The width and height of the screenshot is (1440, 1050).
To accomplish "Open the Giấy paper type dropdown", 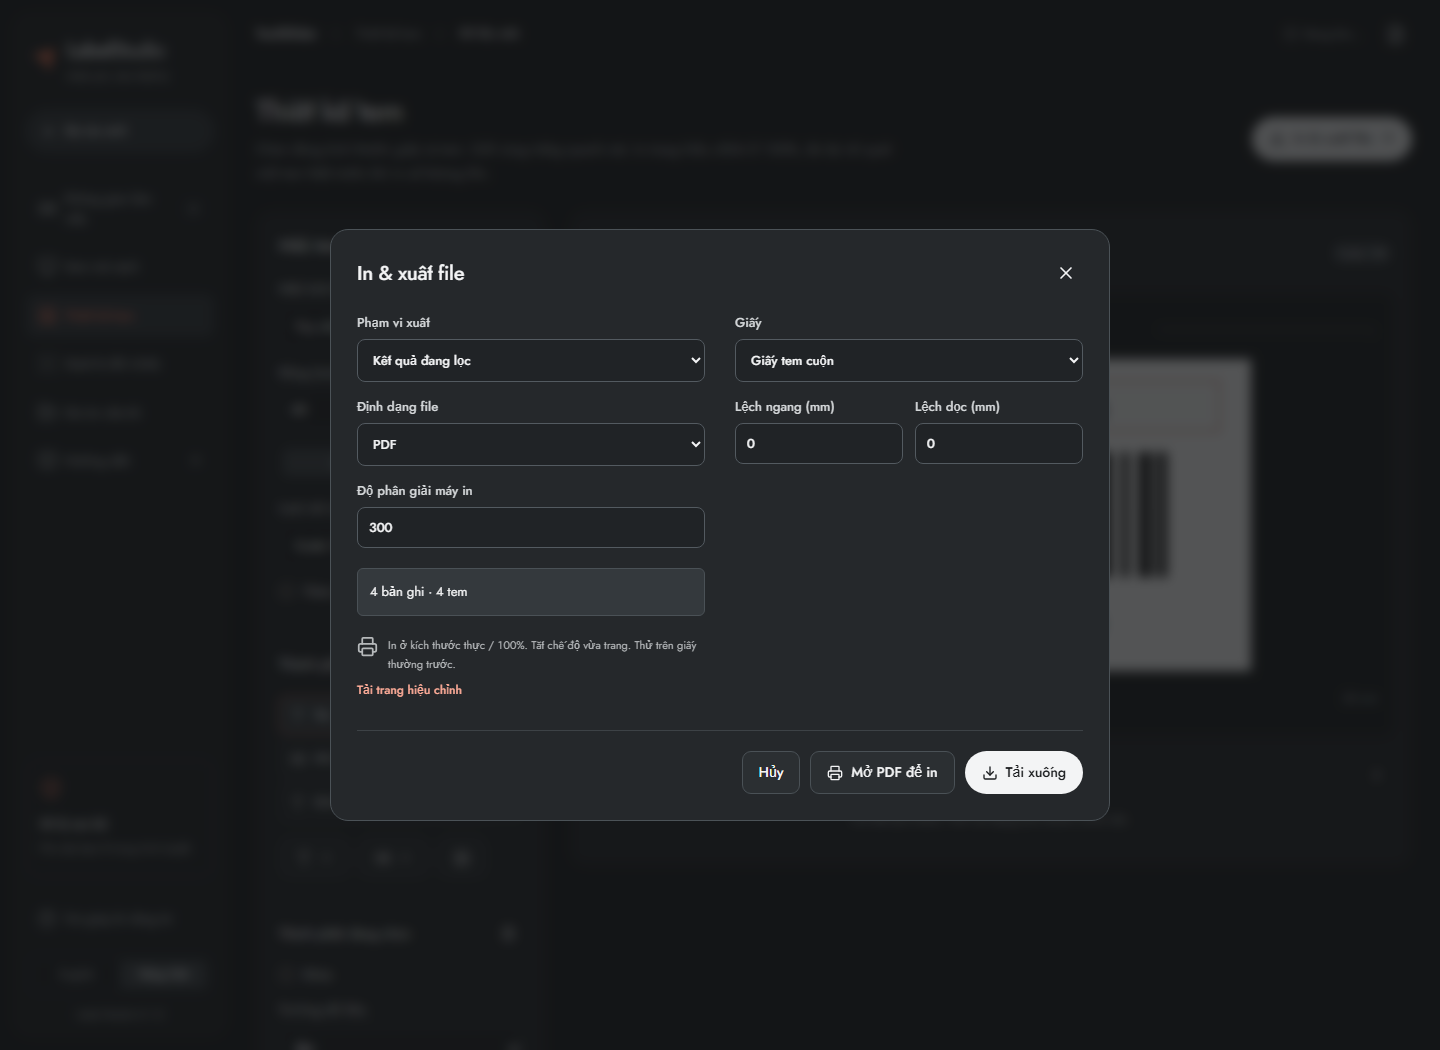I will coord(909,360).
